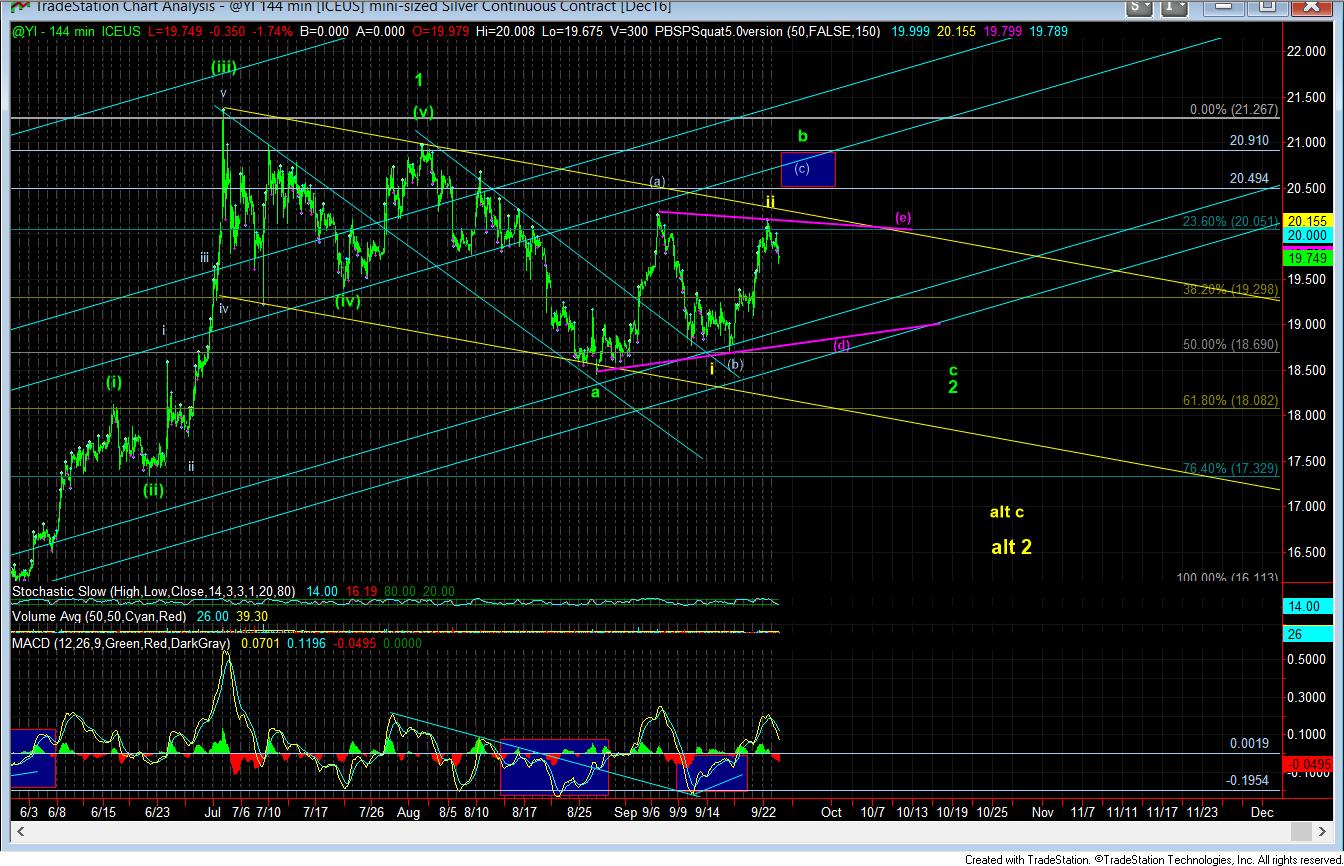Click the green 'a' wave label
The image size is (1344, 866).
[x=594, y=392]
